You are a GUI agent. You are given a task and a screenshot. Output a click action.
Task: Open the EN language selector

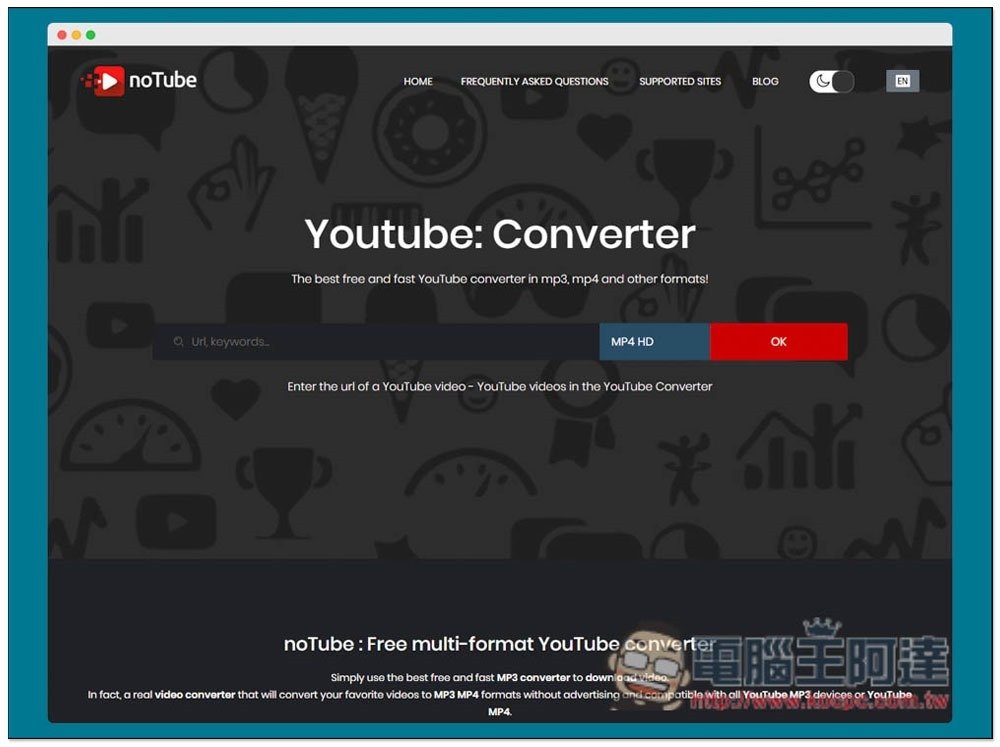coord(902,82)
